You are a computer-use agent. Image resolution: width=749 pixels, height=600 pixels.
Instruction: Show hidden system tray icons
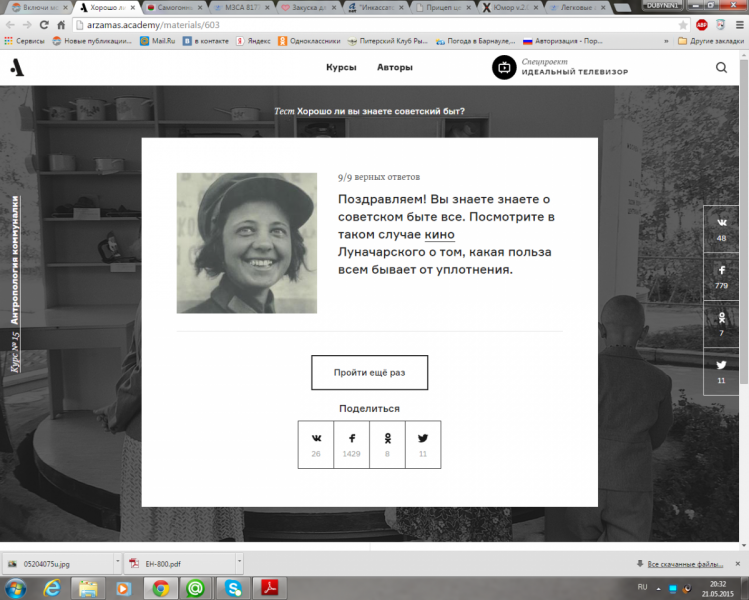tap(658, 589)
